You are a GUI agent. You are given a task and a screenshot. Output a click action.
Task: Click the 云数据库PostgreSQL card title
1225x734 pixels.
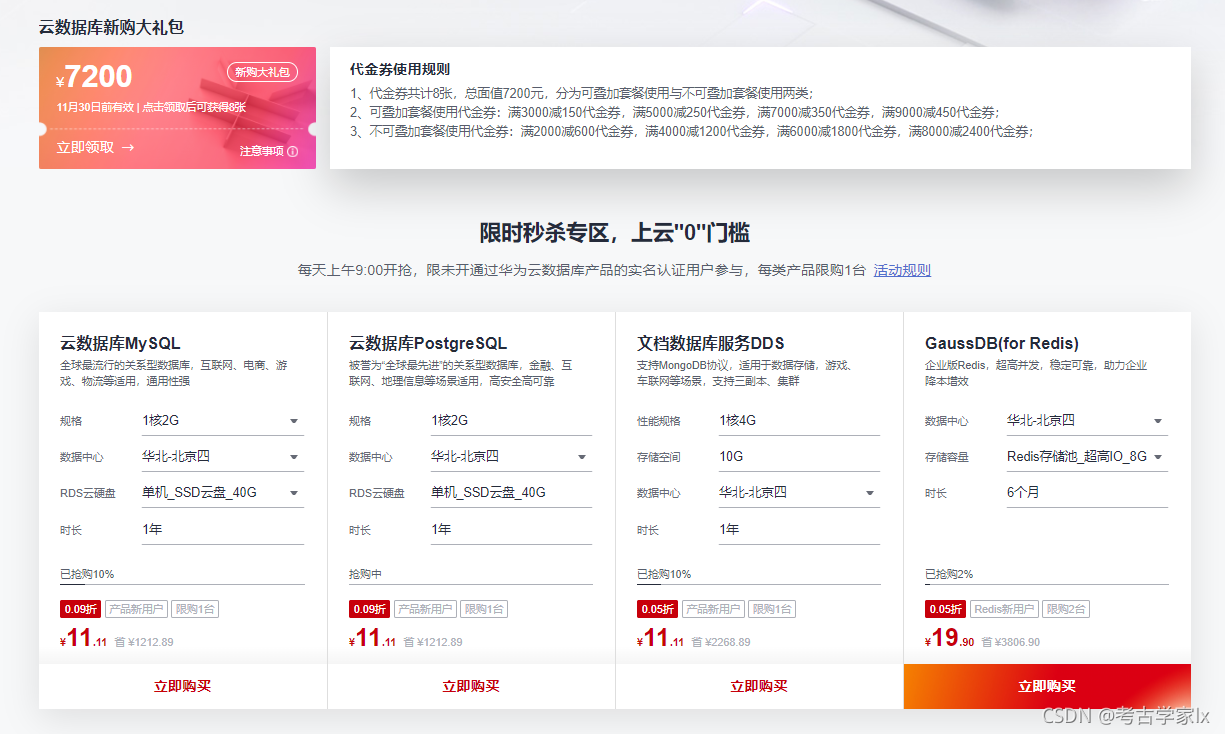[428, 344]
